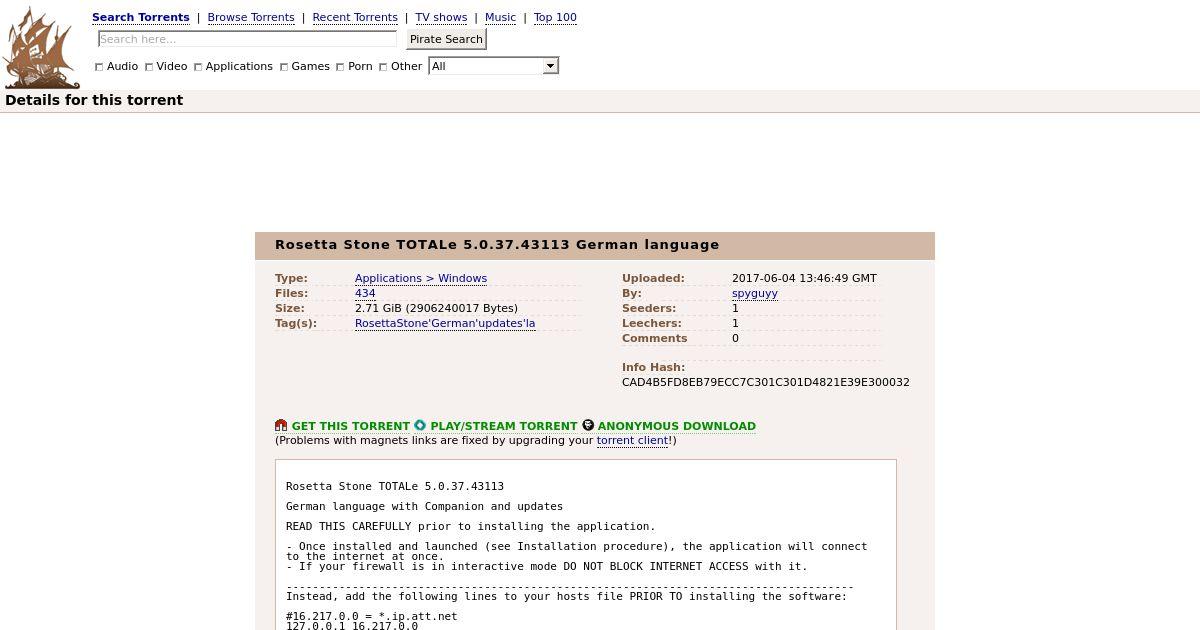Open Search Torrents menu link

140,17
